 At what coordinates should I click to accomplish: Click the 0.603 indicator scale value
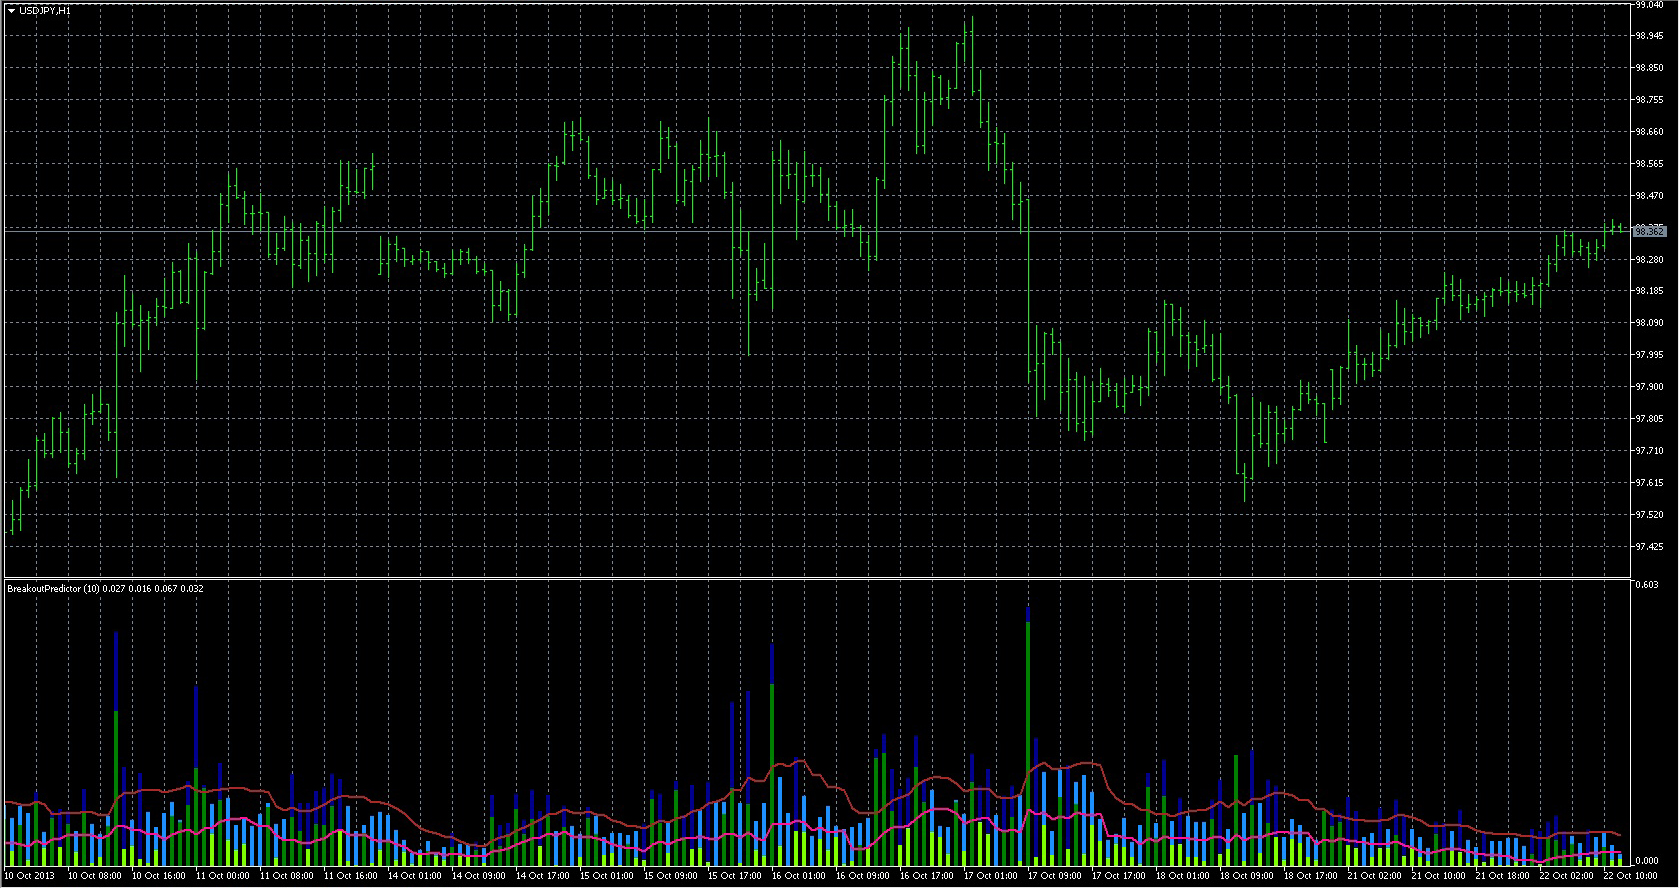[x=1646, y=585]
